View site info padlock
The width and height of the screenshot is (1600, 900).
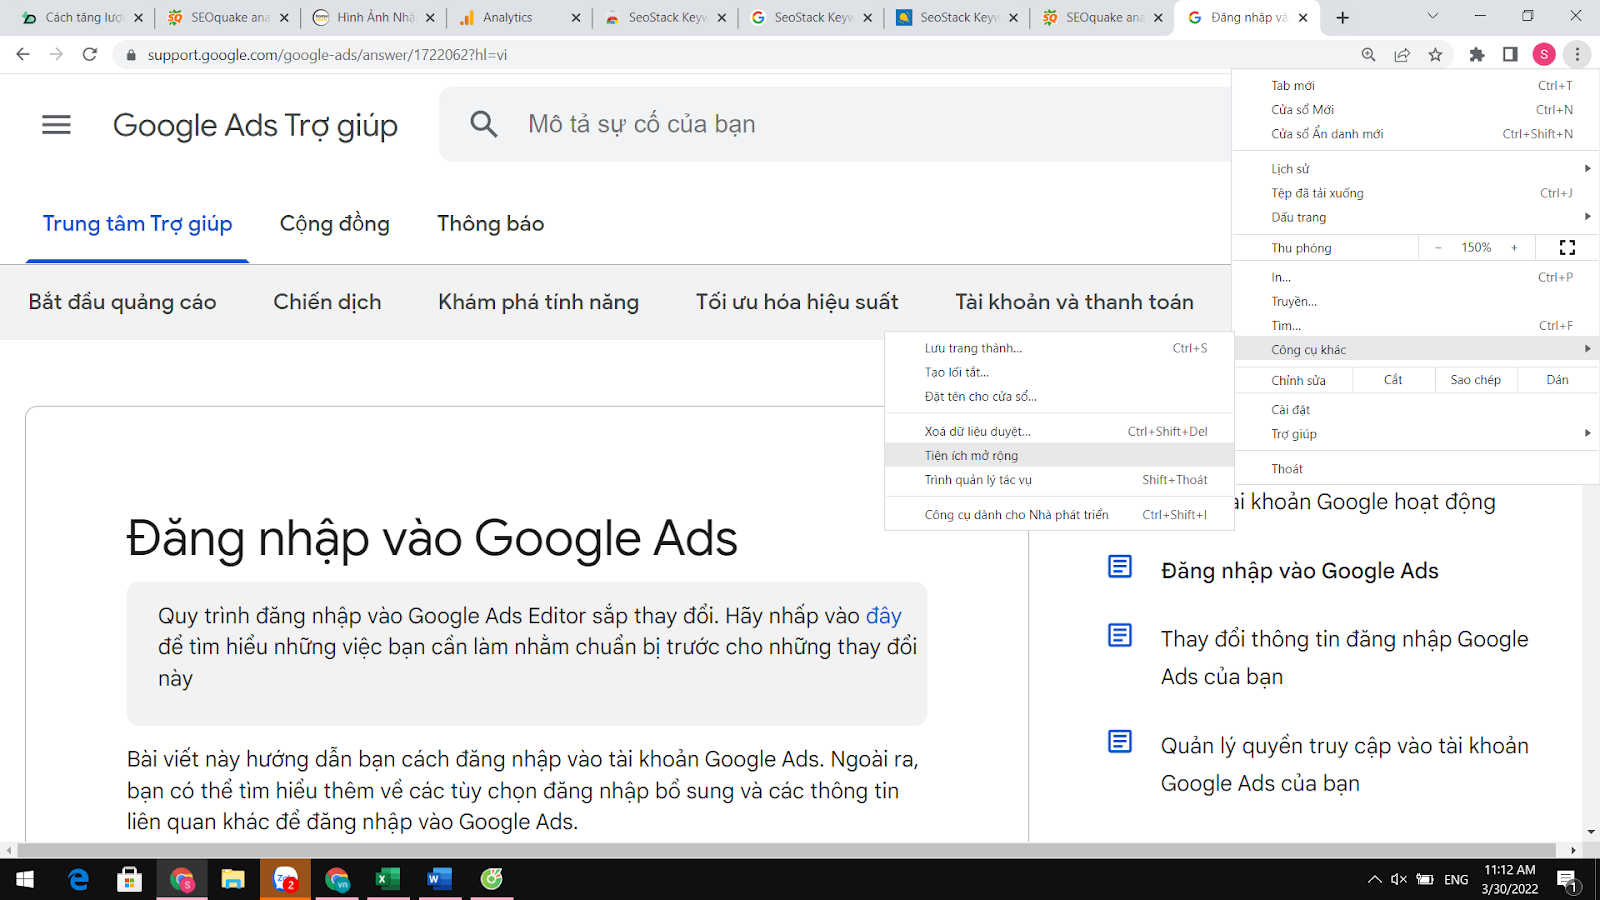click(130, 55)
